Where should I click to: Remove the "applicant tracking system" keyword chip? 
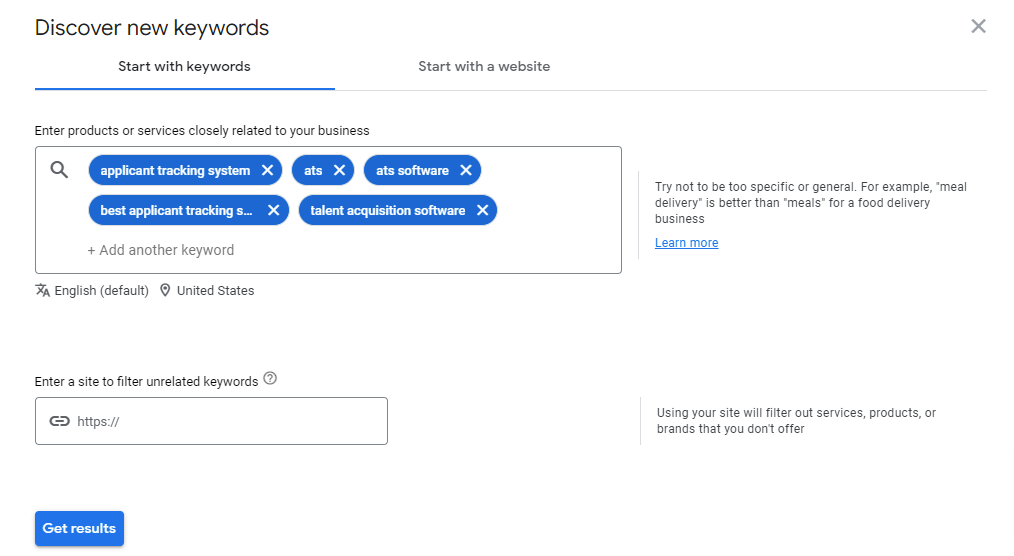(x=267, y=171)
